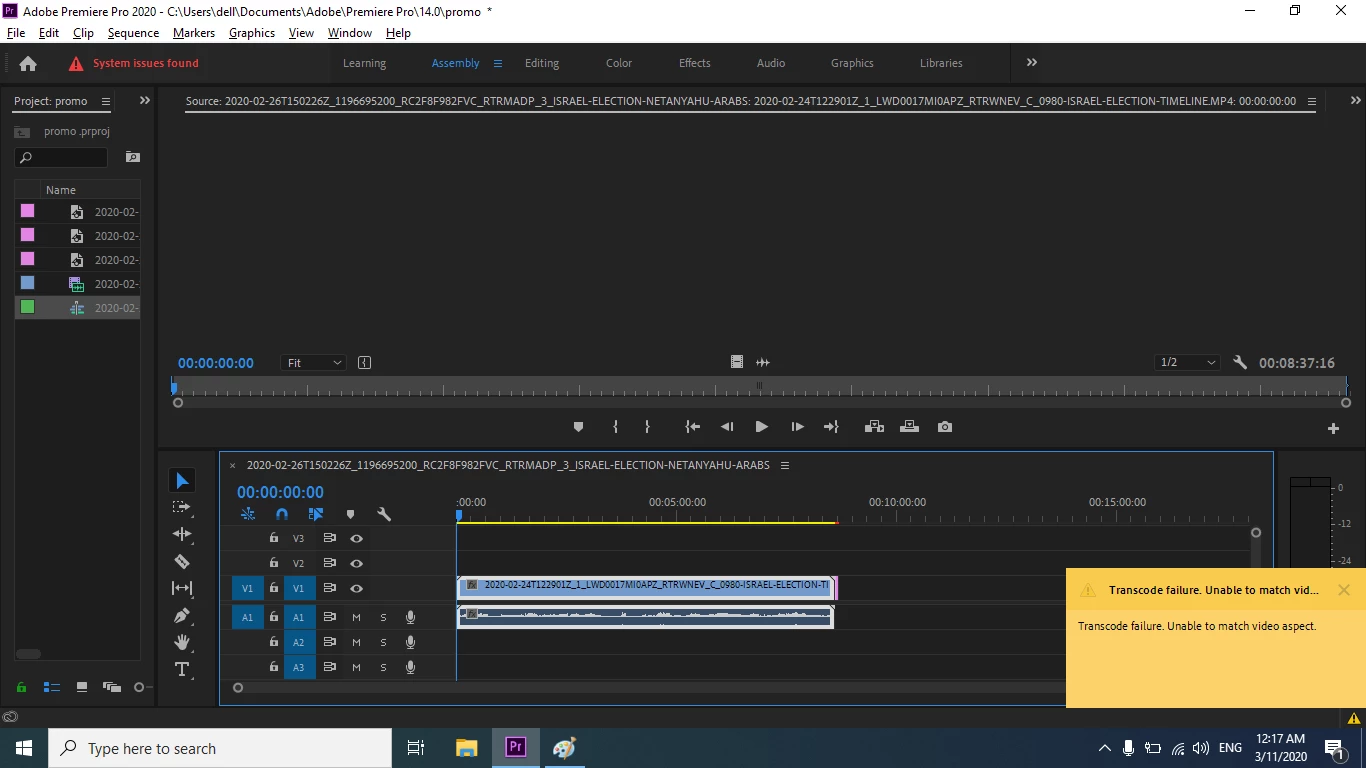Click the Insert edit button
The image size is (1366, 768).
tap(874, 427)
